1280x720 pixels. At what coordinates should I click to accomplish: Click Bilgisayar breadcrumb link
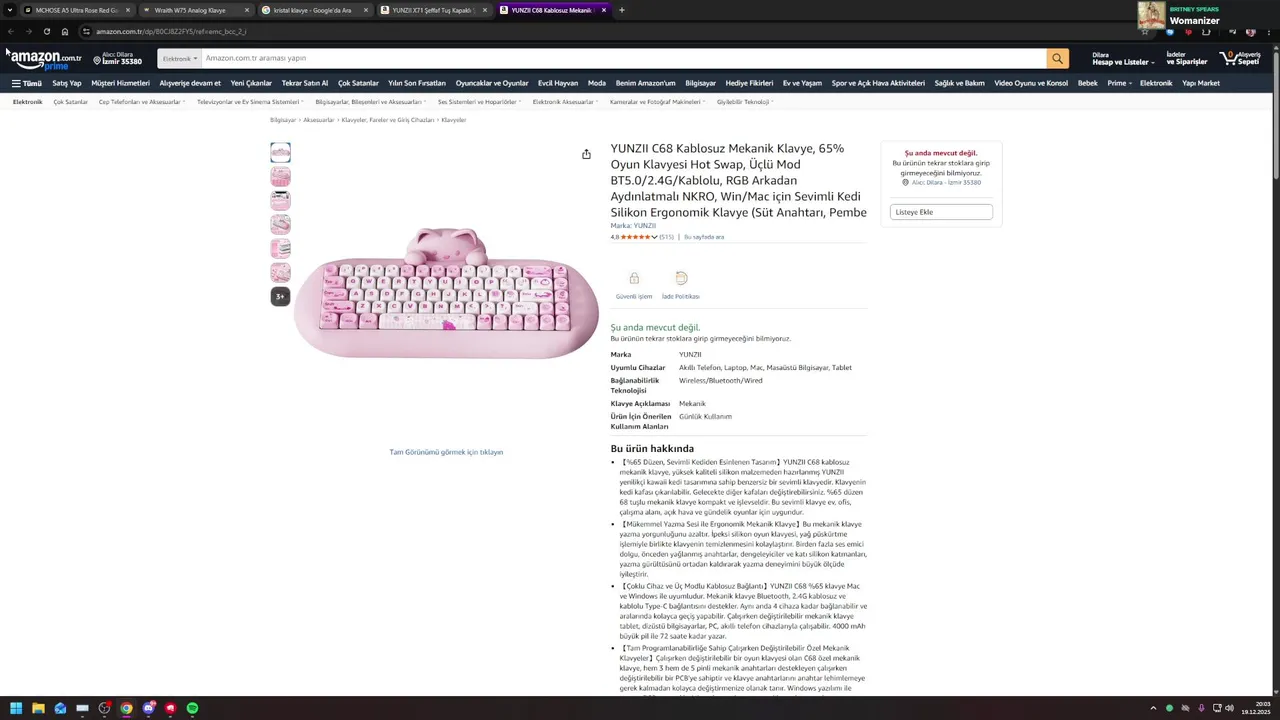click(x=283, y=120)
